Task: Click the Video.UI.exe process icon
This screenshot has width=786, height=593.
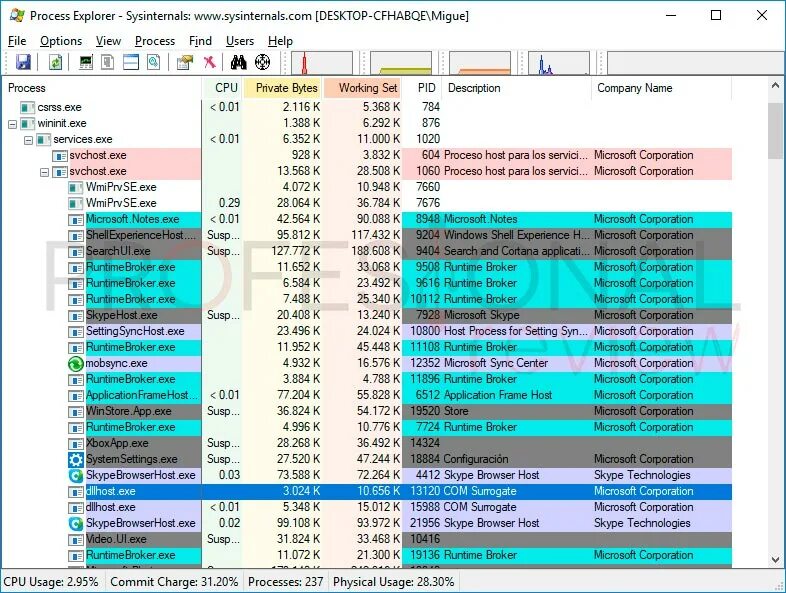Action: click(x=76, y=540)
